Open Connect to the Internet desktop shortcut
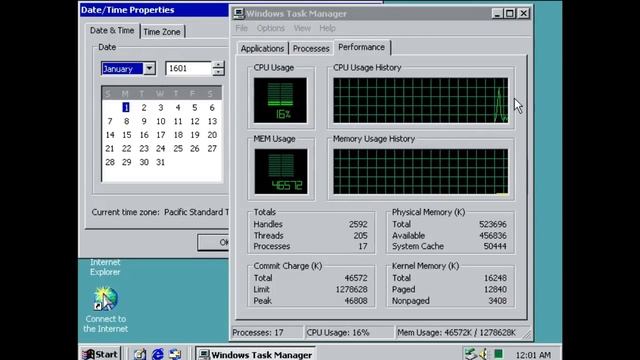 (105, 309)
